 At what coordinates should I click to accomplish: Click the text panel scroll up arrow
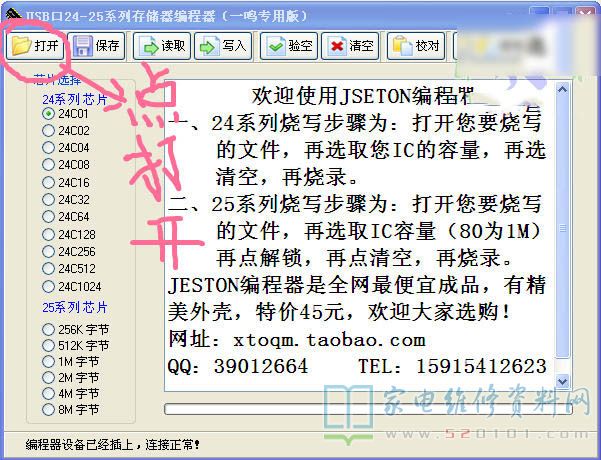[562, 90]
